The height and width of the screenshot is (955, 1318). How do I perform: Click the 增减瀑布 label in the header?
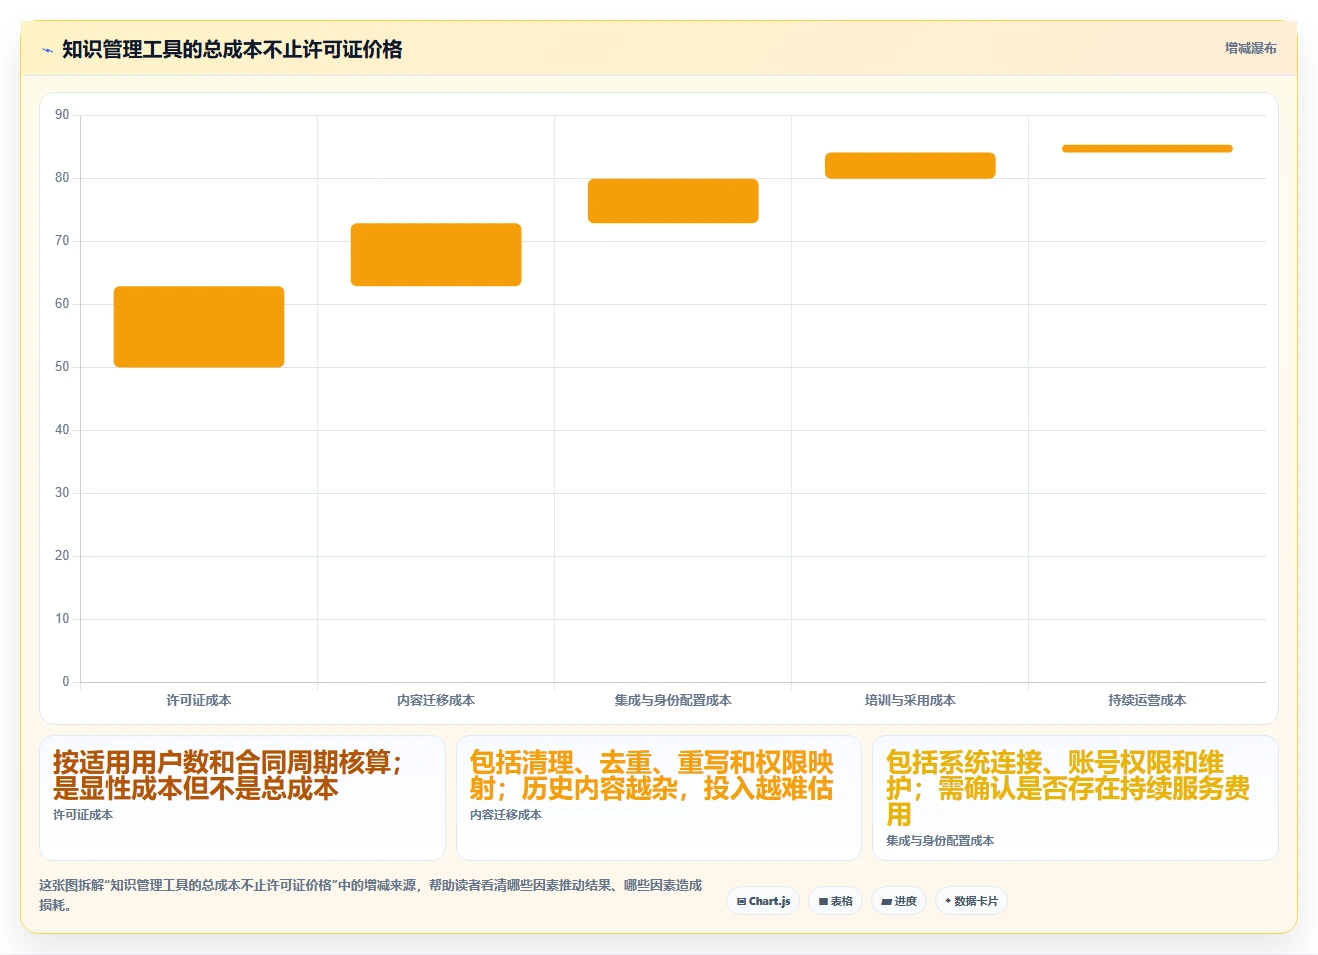(1250, 48)
